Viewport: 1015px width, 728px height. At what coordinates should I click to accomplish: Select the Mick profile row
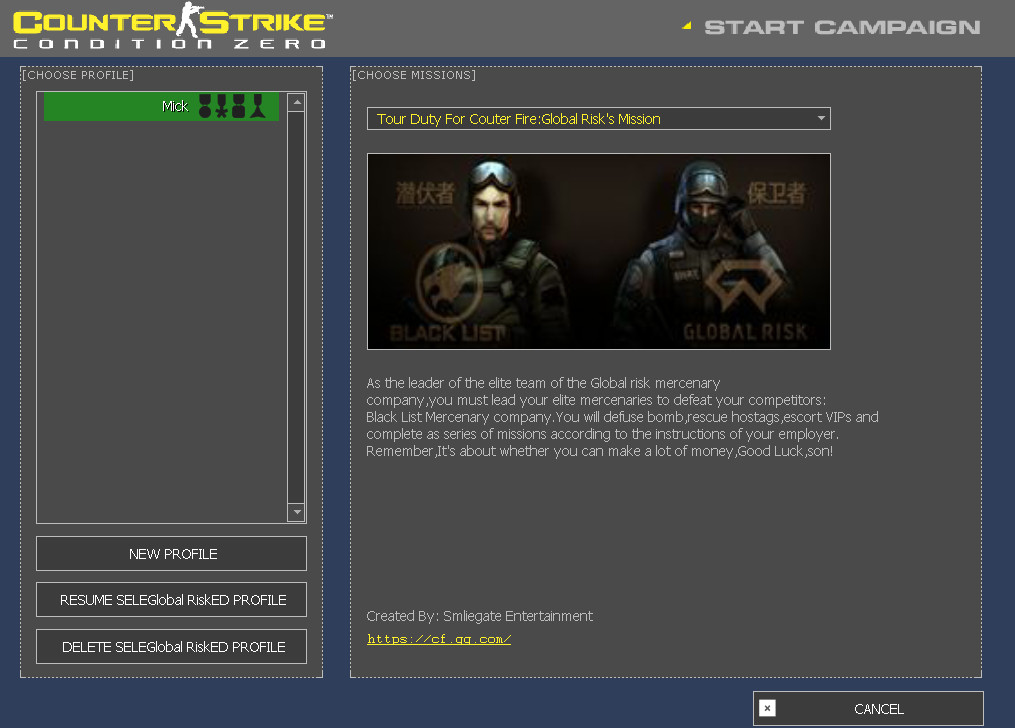[x=161, y=106]
